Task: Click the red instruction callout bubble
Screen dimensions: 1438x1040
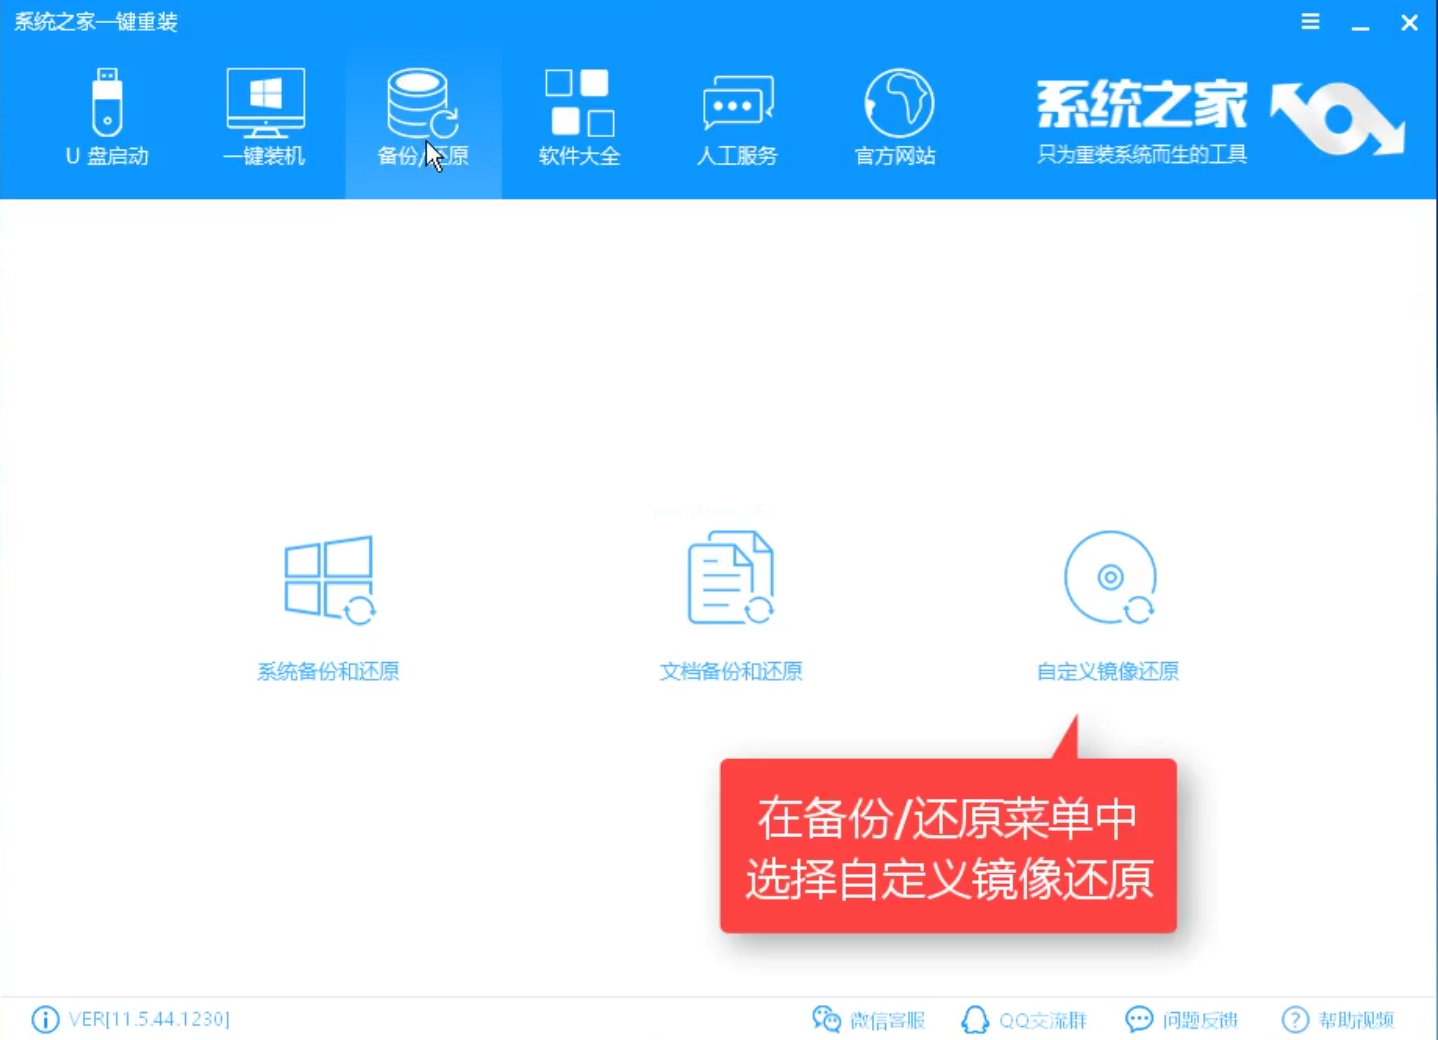Action: (947, 846)
